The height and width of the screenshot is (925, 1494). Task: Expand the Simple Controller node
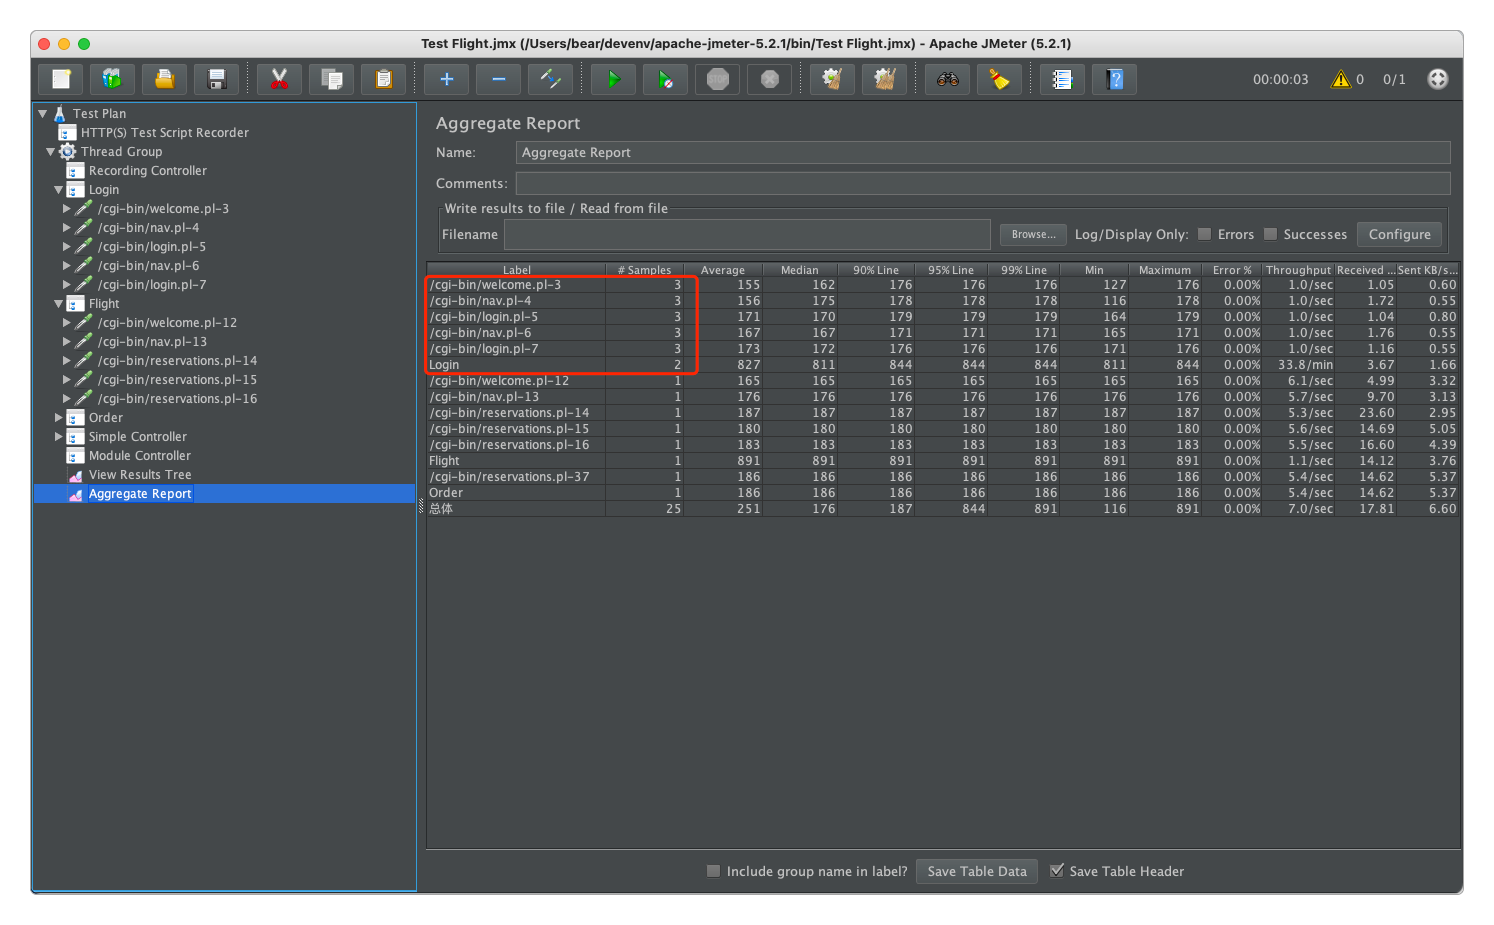coord(59,437)
